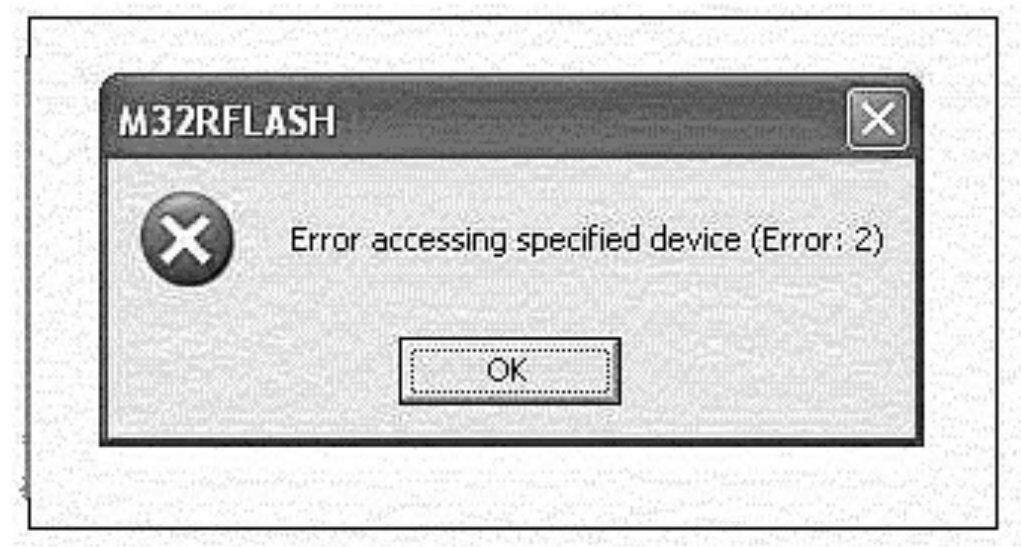The height and width of the screenshot is (547, 1021).
Task: Close the M32RFLASH dialog with X
Action: pyautogui.click(x=878, y=119)
